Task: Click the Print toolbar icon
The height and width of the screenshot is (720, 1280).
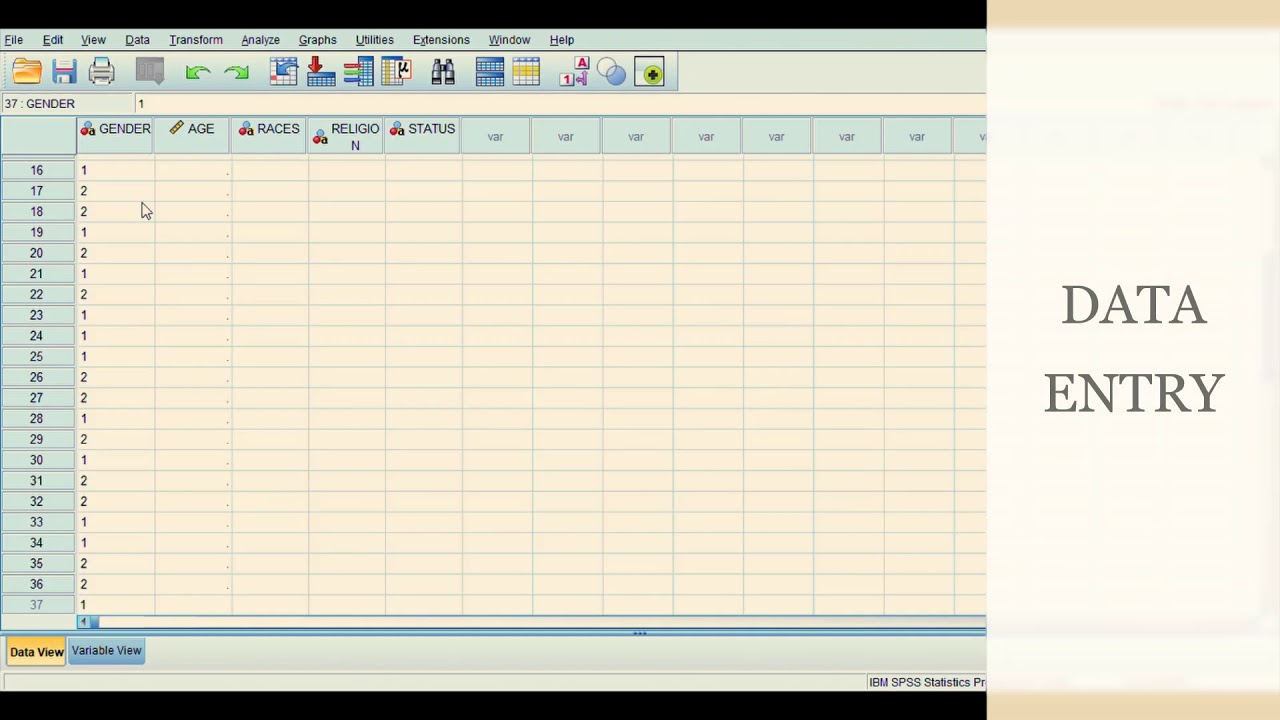Action: pos(102,72)
